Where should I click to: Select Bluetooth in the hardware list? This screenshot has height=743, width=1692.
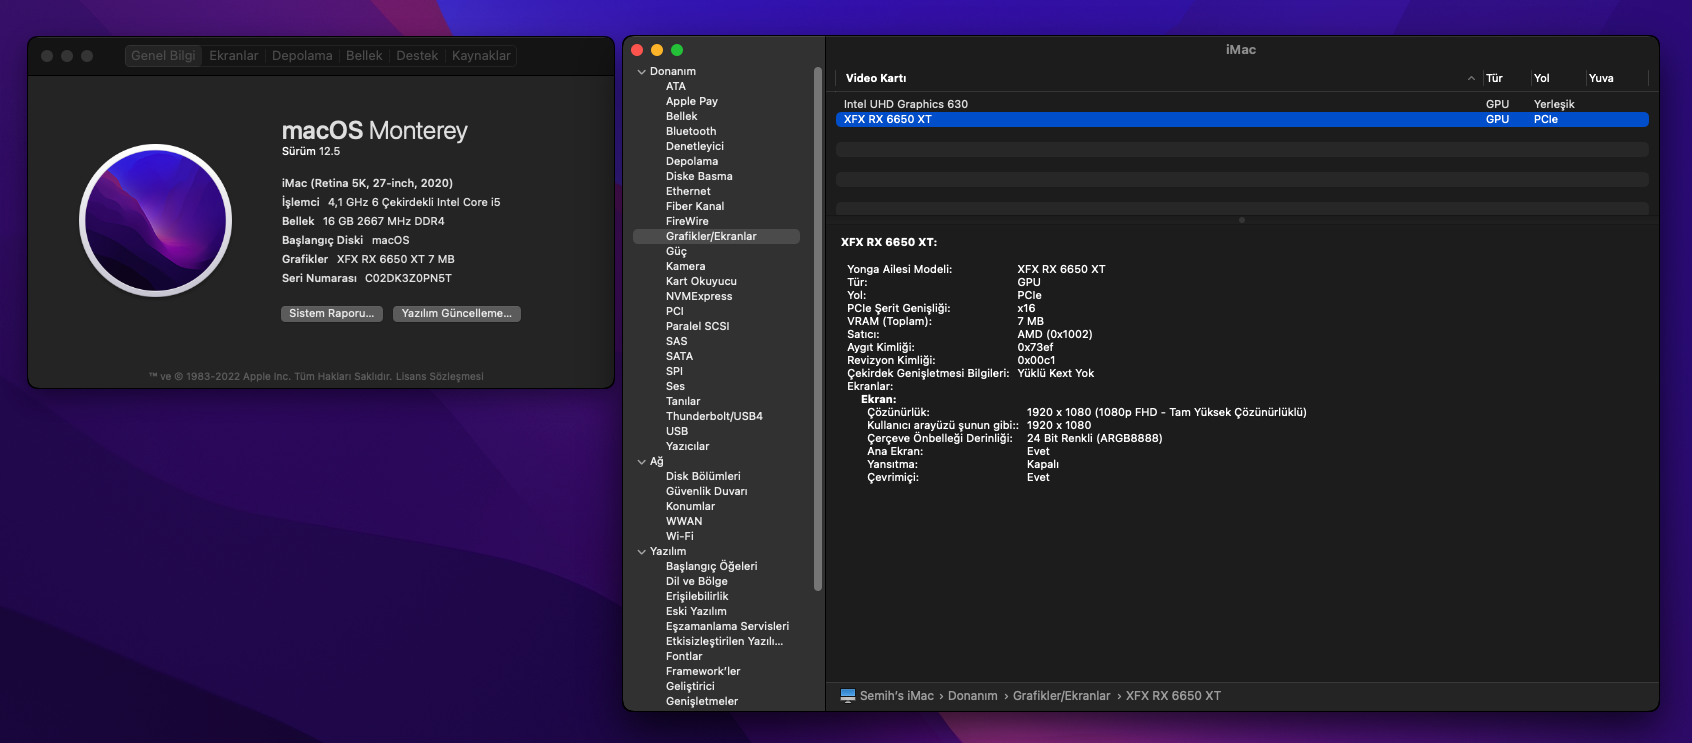coord(691,131)
